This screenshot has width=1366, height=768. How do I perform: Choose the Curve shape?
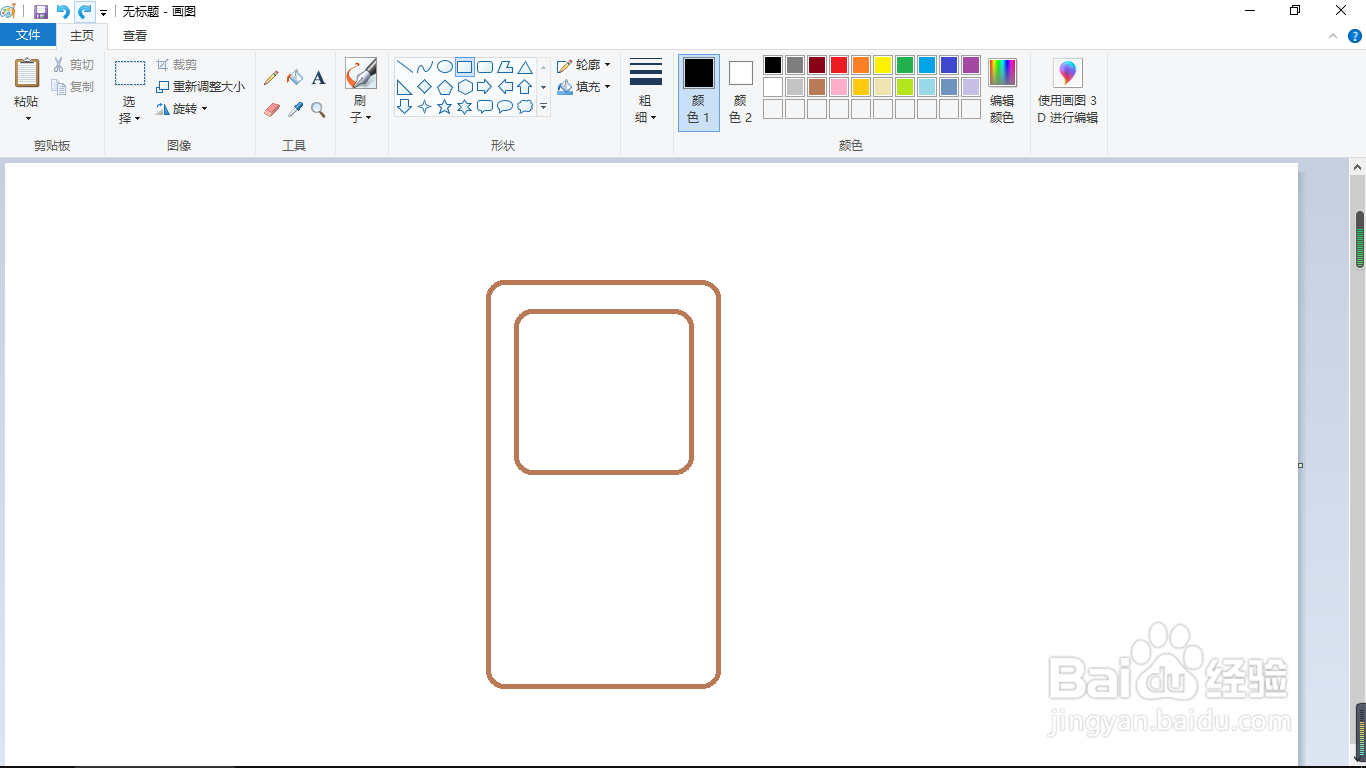click(x=425, y=67)
